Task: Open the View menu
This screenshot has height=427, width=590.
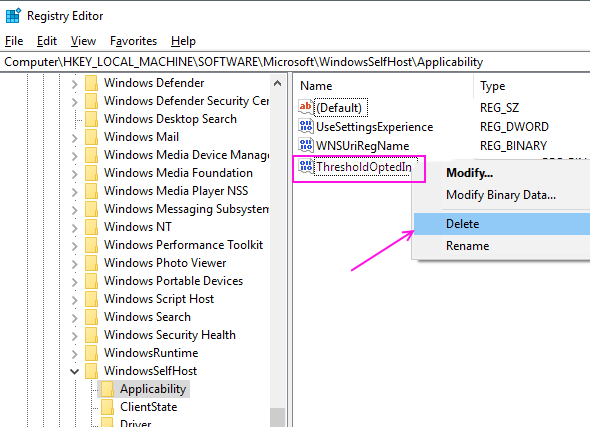Action: 83,41
